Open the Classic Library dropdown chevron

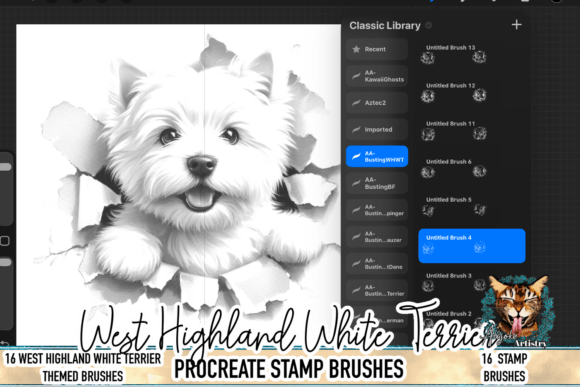(x=429, y=25)
